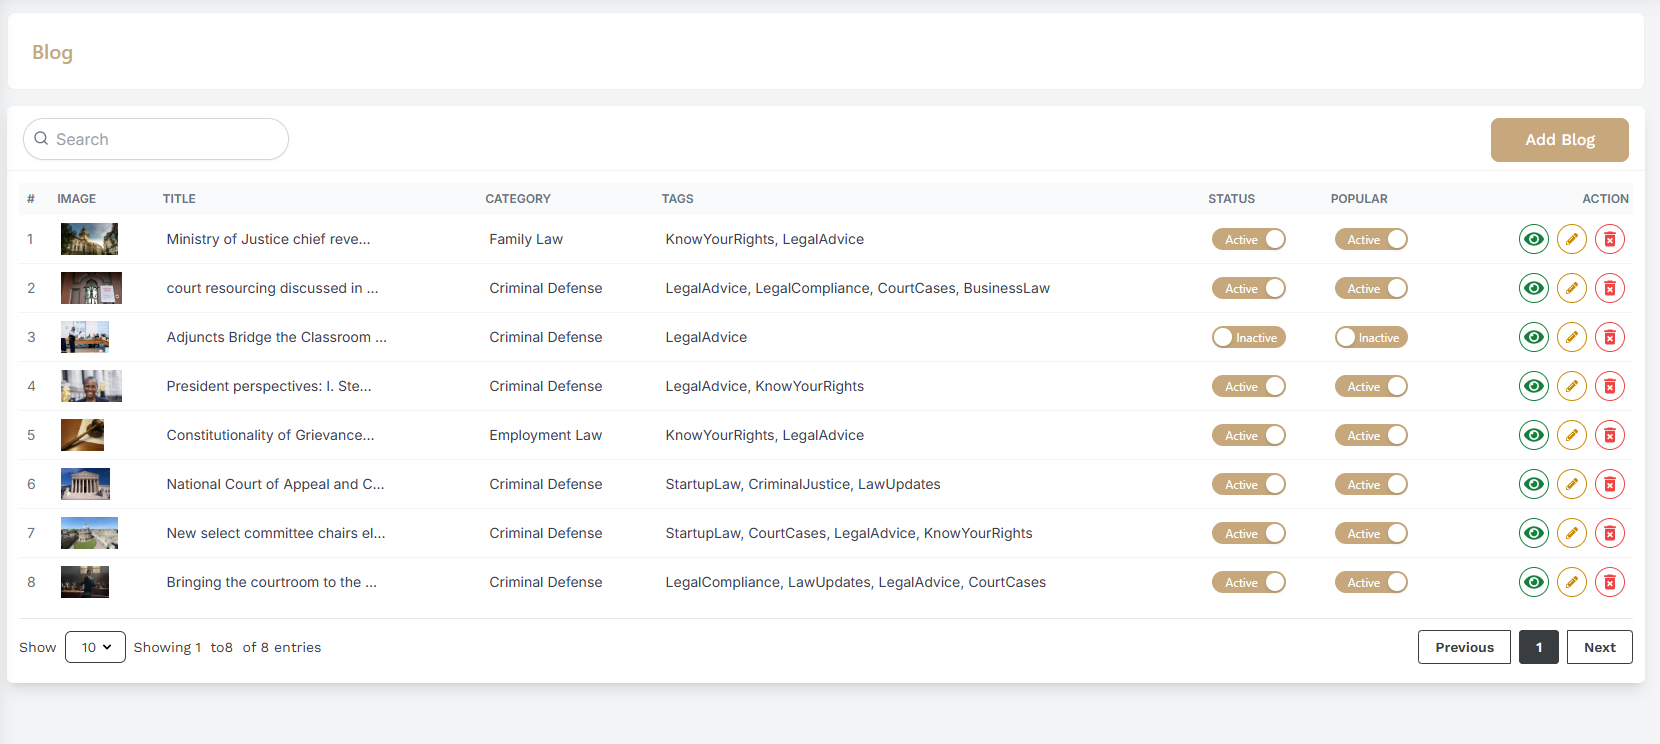View the 'Ministry of Justice chief' blog entry
Screen dimensions: 1660x744
click(x=1533, y=239)
